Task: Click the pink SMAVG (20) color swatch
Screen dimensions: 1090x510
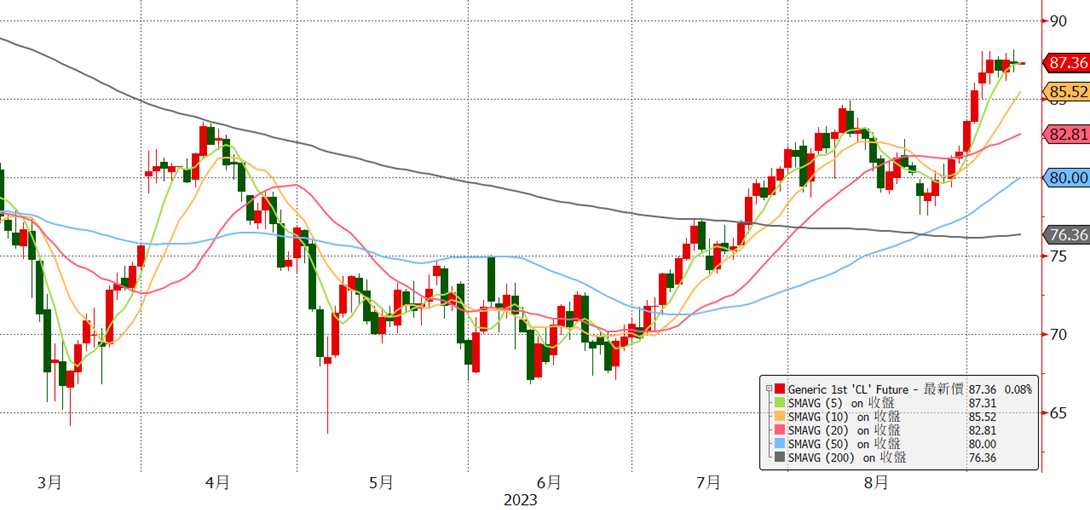Action: pyautogui.click(x=779, y=430)
